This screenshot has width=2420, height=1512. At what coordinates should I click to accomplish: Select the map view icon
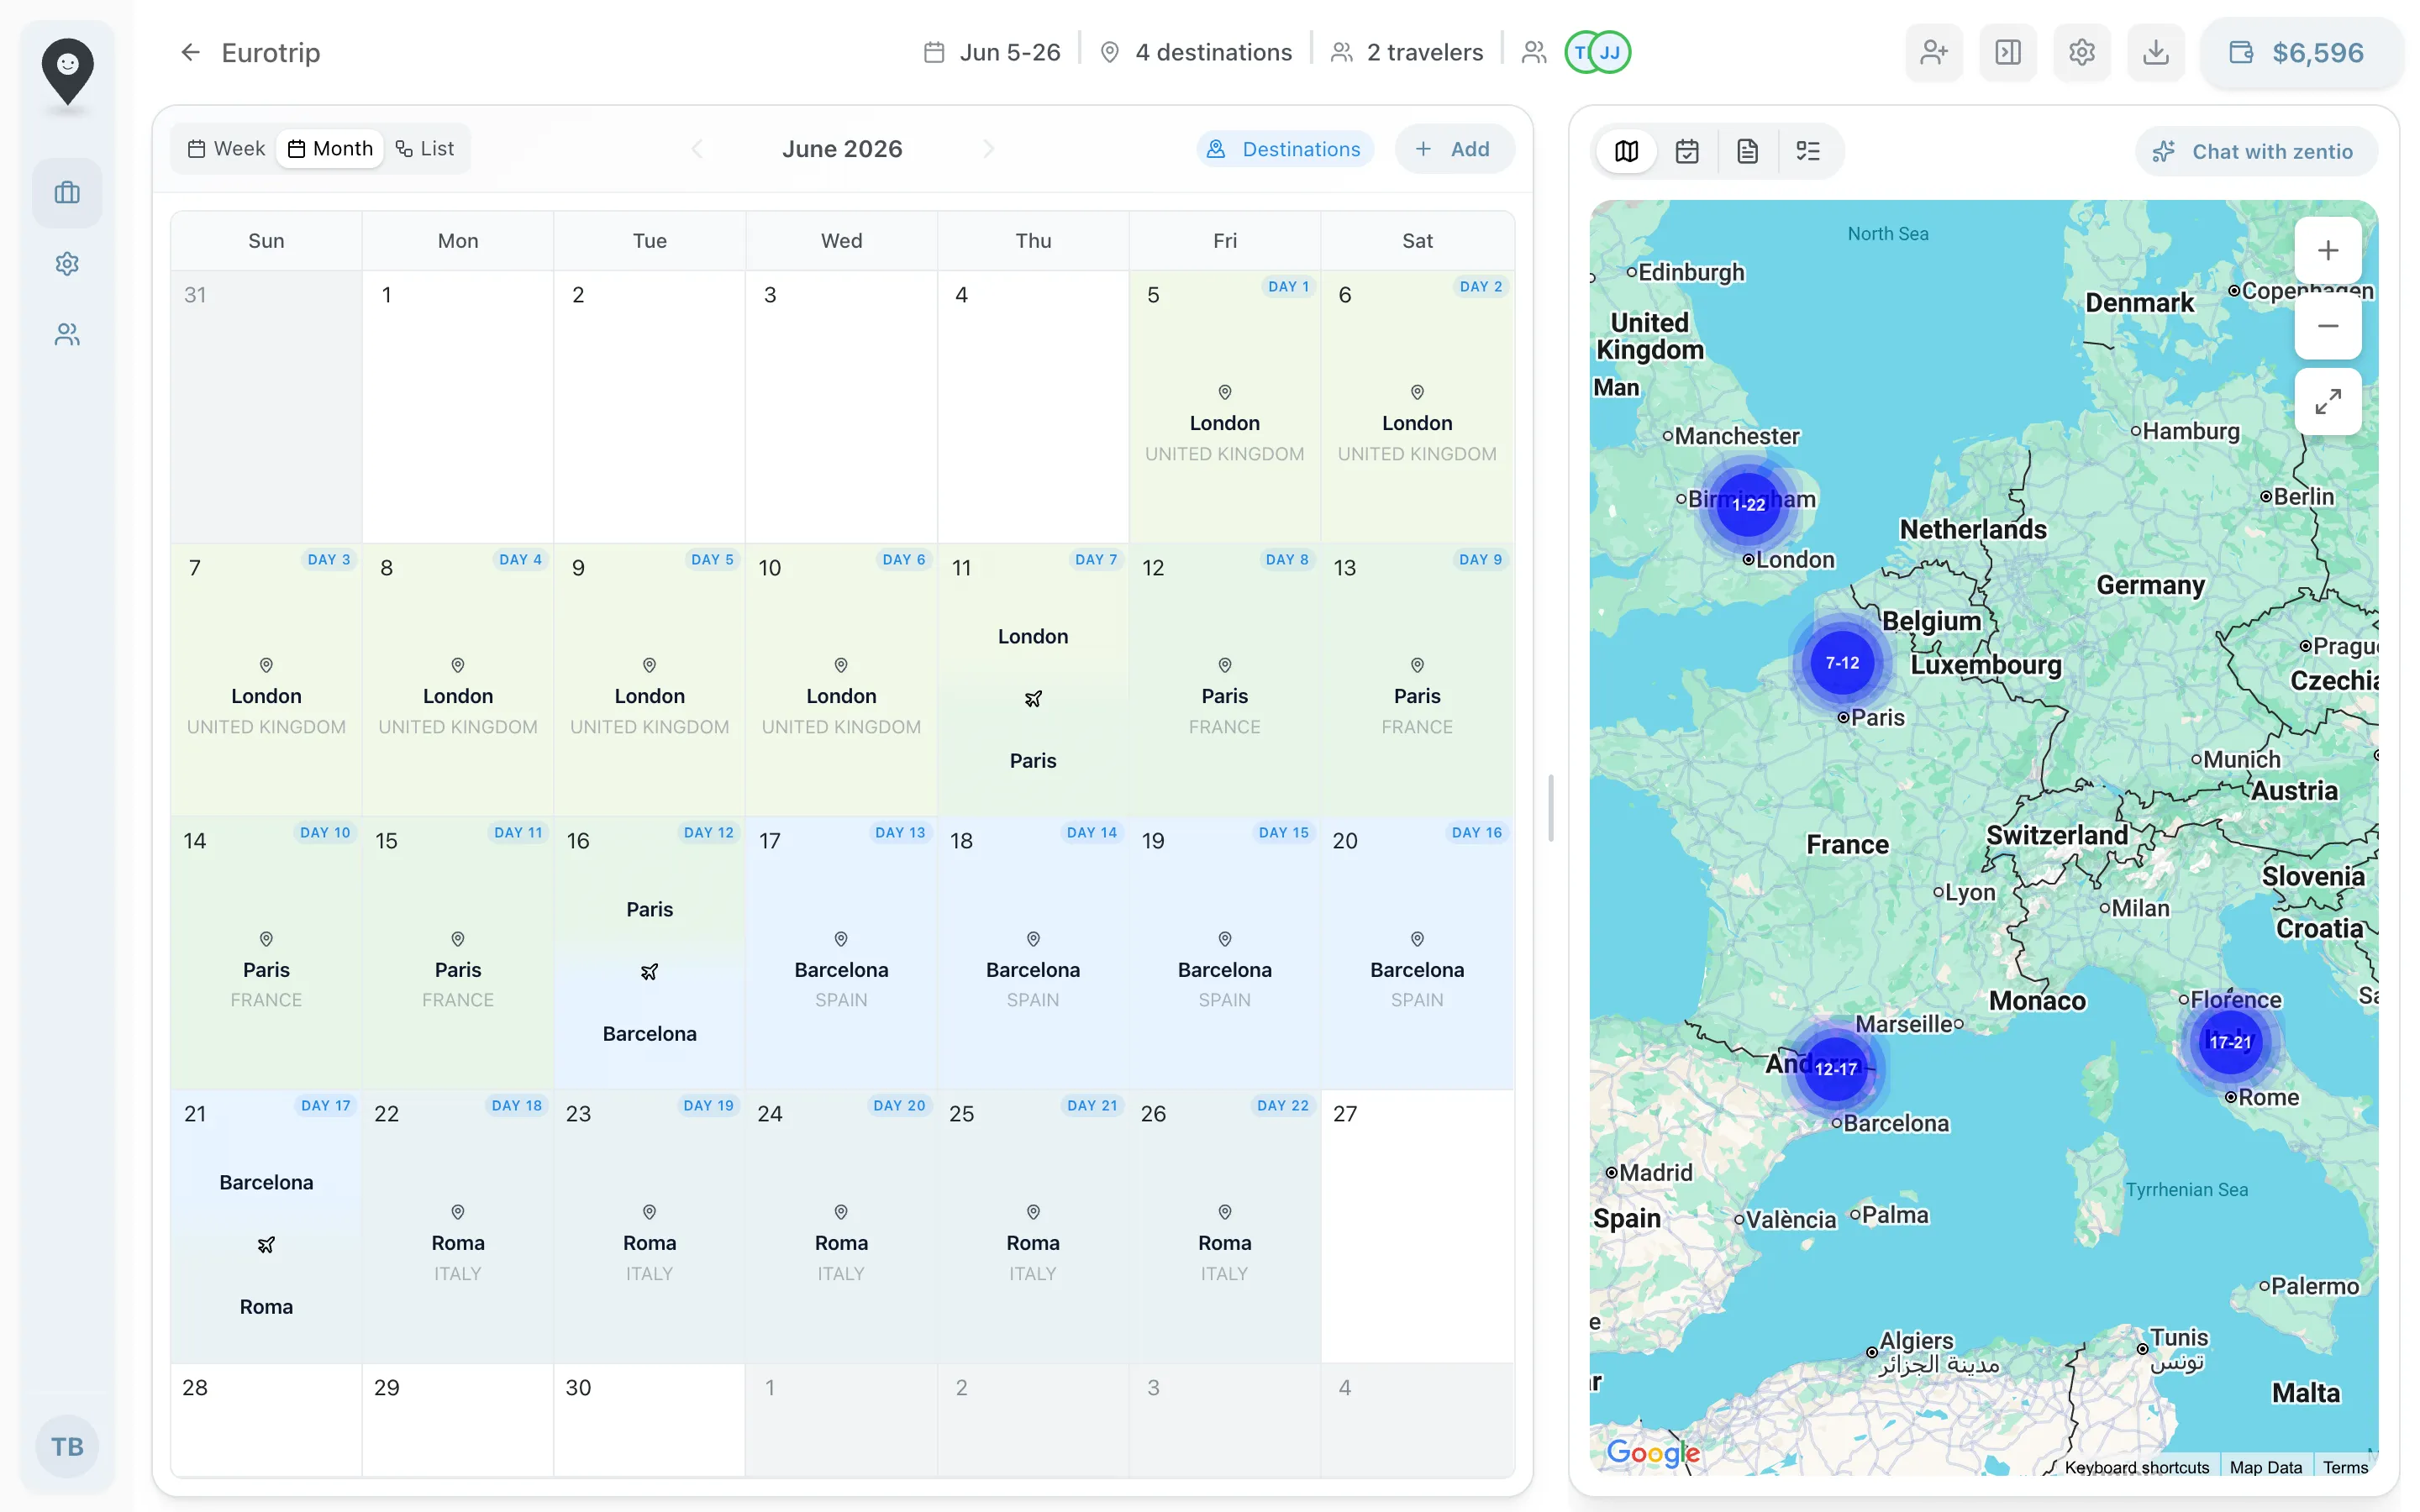(x=1625, y=151)
